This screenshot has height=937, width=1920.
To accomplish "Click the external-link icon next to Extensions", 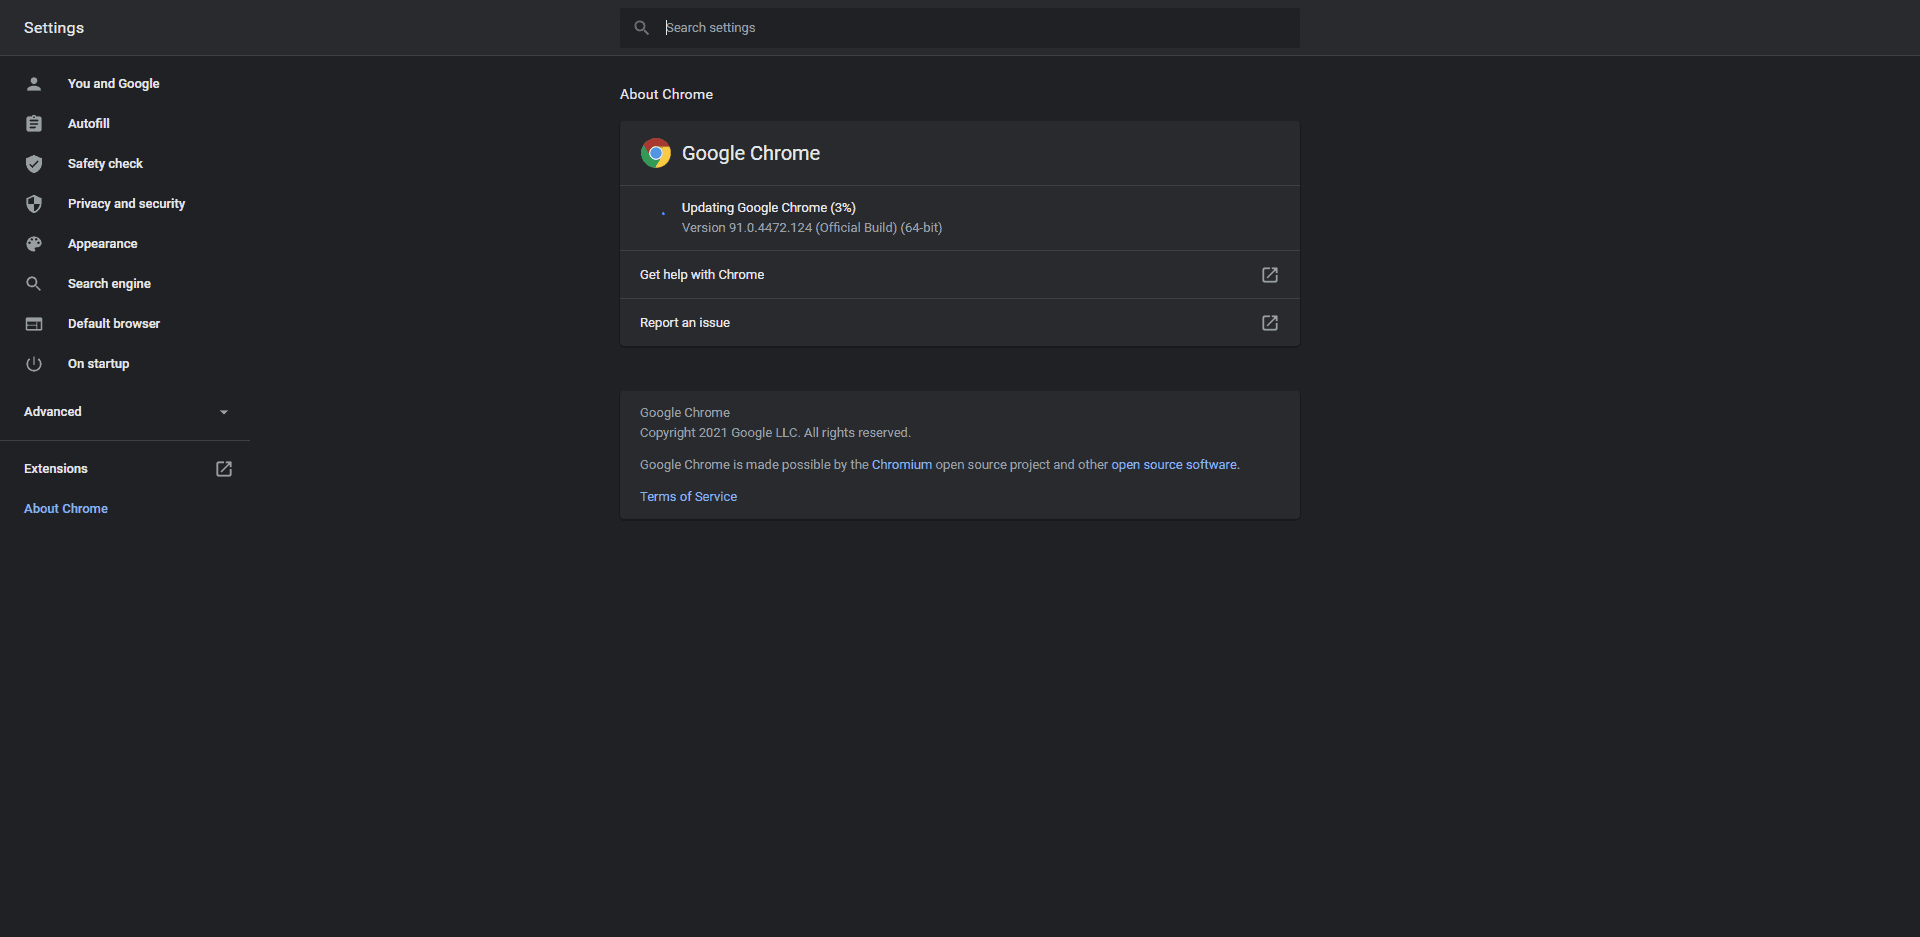I will point(224,469).
